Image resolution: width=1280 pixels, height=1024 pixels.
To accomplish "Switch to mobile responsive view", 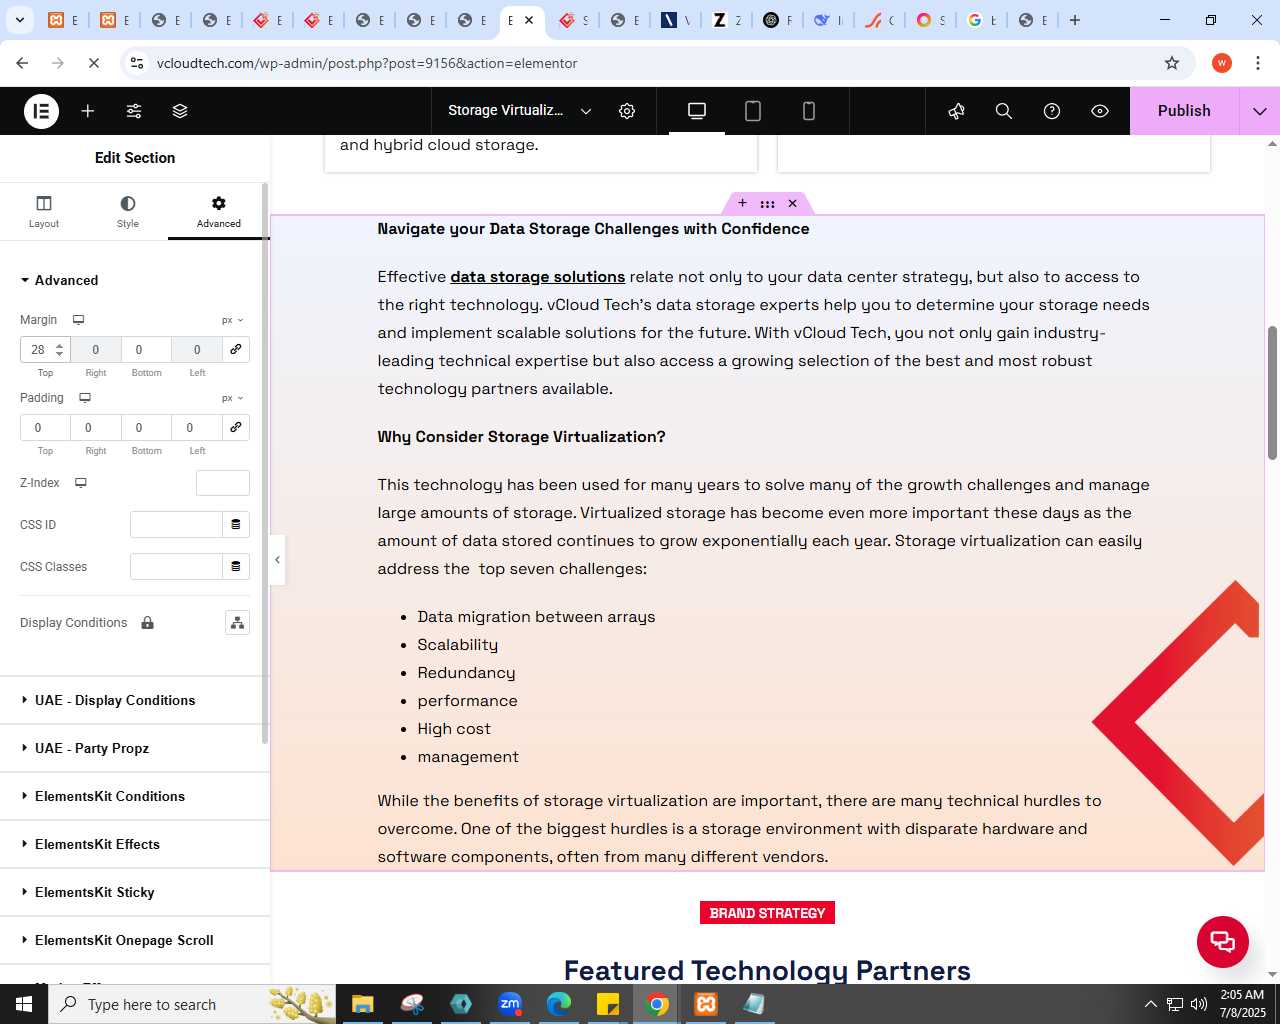I will click(x=809, y=111).
